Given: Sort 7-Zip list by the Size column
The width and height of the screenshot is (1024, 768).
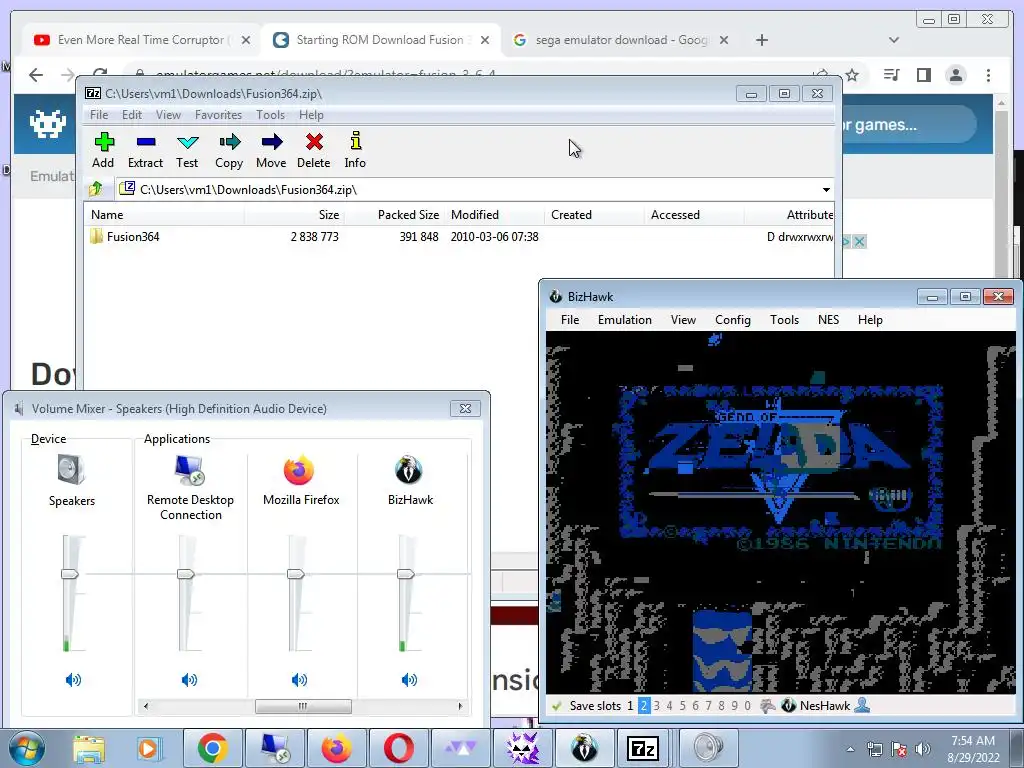Looking at the screenshot, I should pyautogui.click(x=295, y=215).
